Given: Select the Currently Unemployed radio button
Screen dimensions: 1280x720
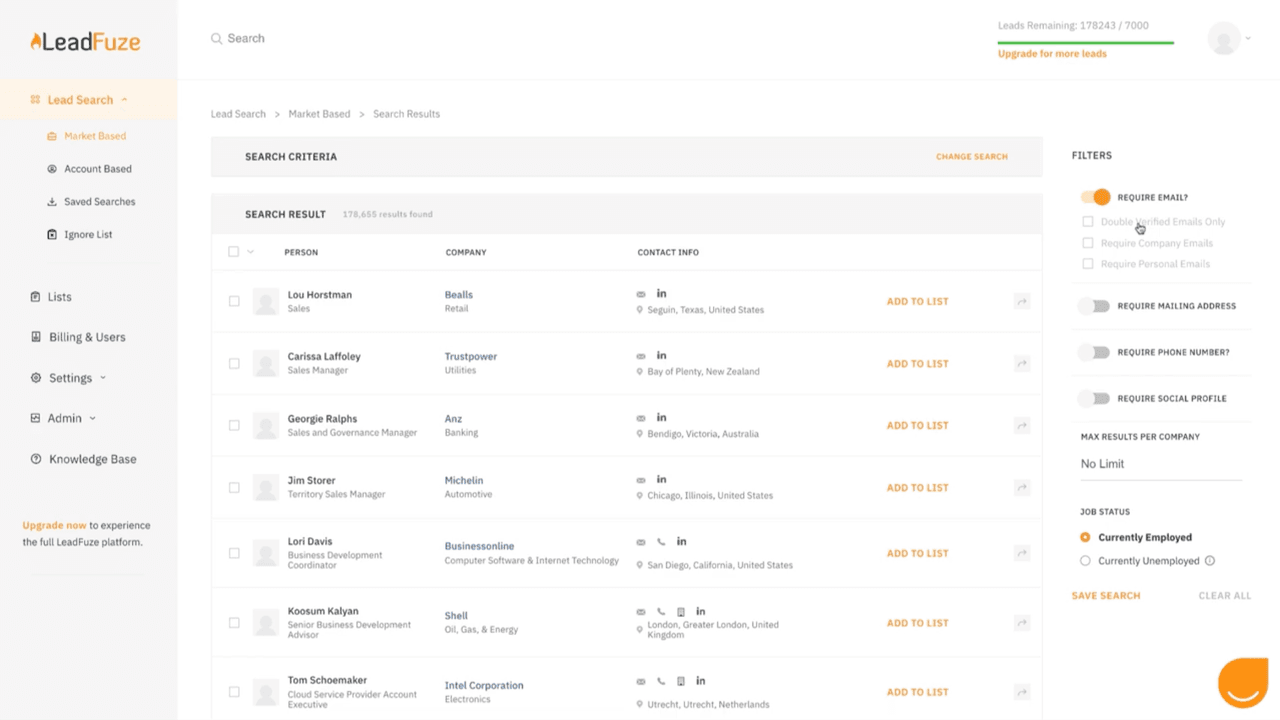Looking at the screenshot, I should point(1085,561).
